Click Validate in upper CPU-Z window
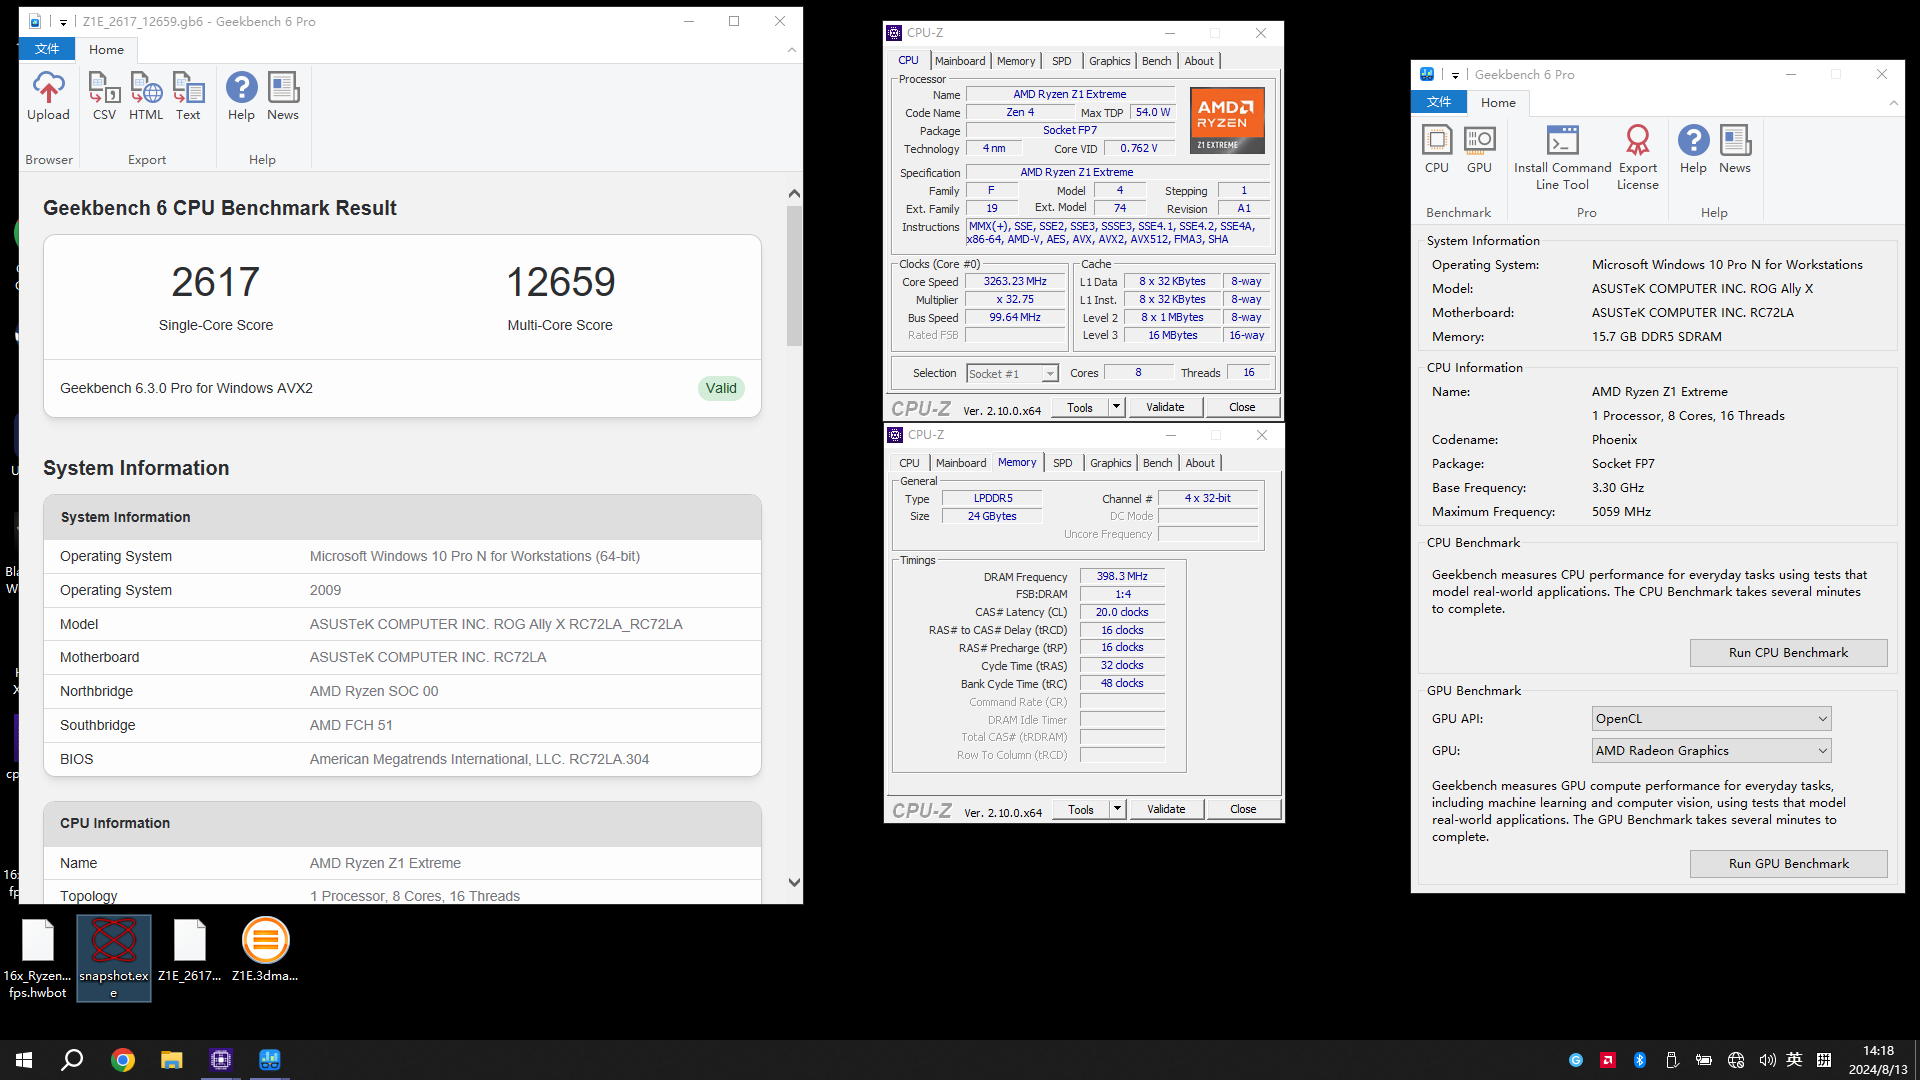The width and height of the screenshot is (1920, 1080). pyautogui.click(x=1165, y=407)
